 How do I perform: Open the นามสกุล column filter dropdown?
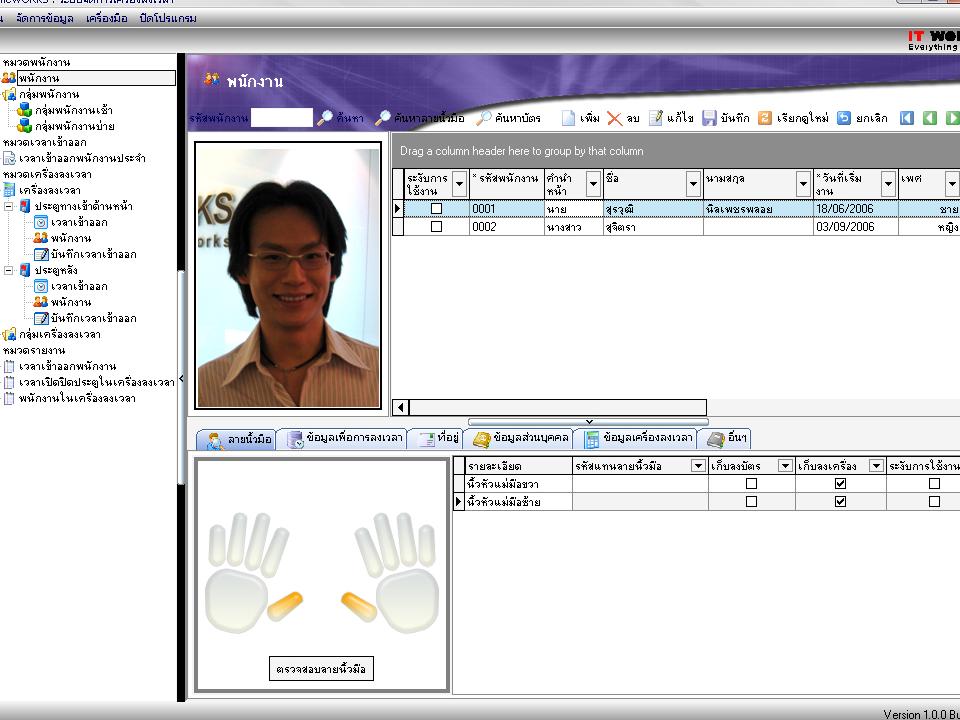point(803,184)
